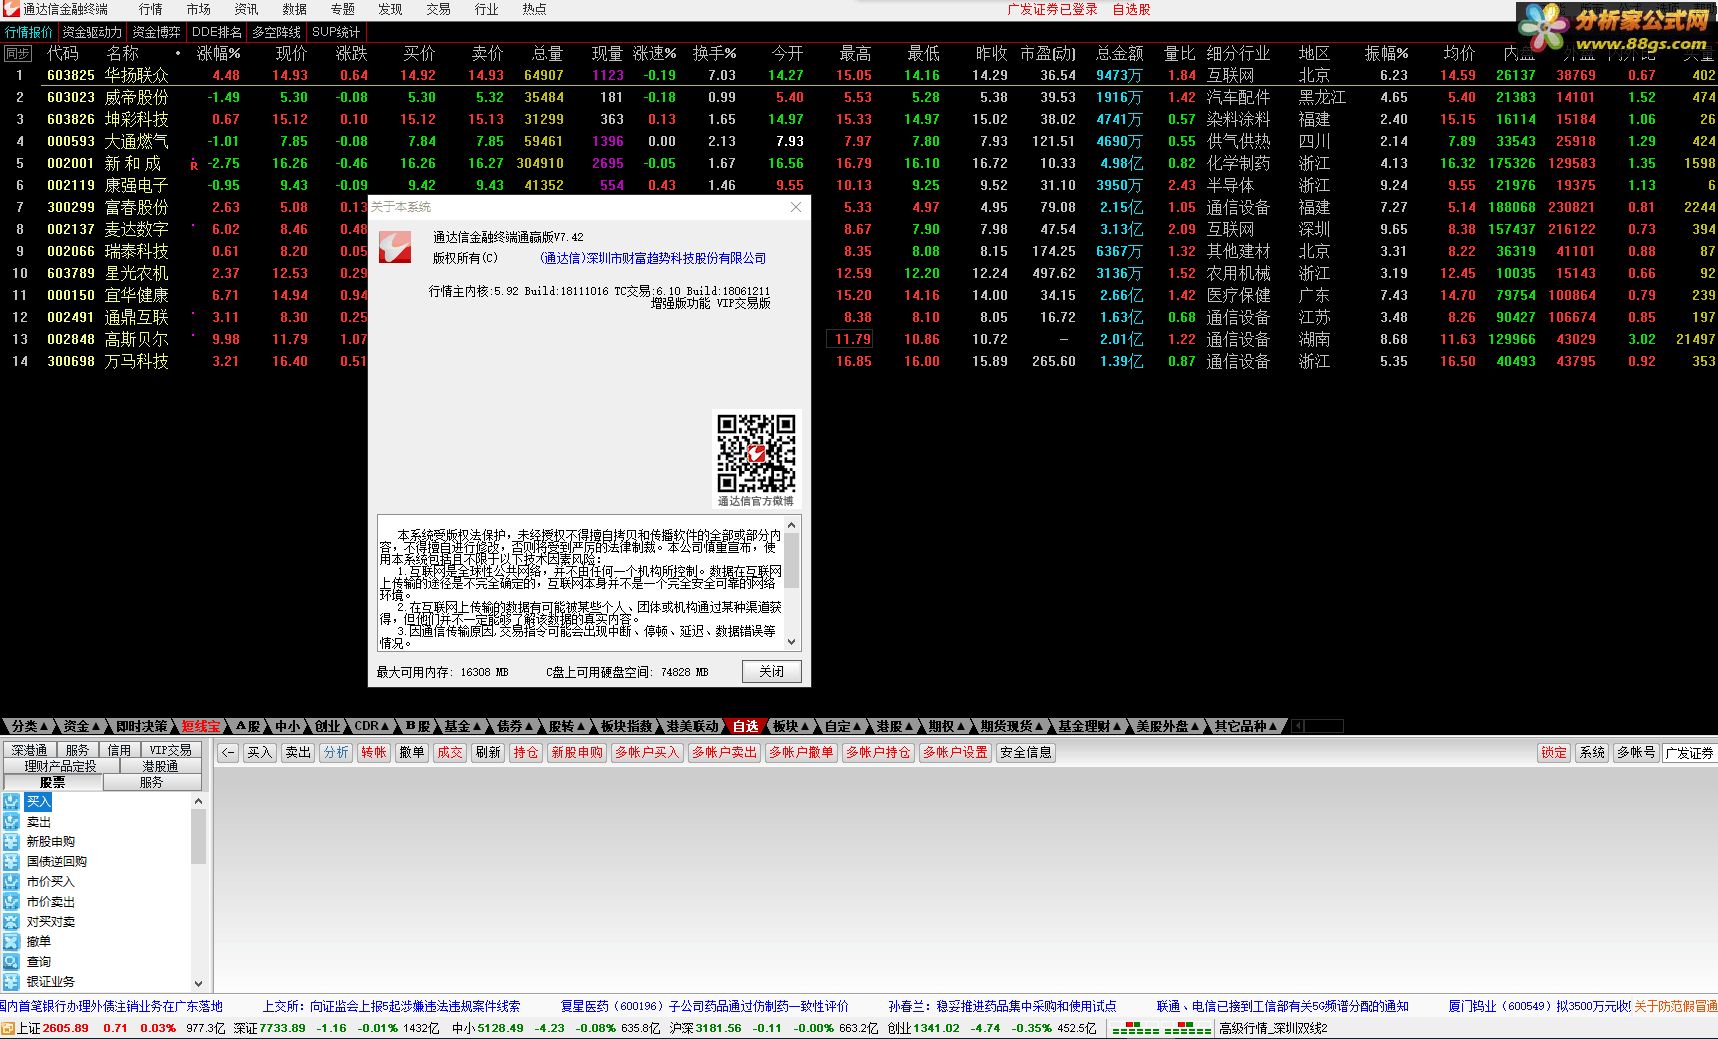
Task: Click the 同步 button above the code column
Action: pyautogui.click(x=18, y=54)
